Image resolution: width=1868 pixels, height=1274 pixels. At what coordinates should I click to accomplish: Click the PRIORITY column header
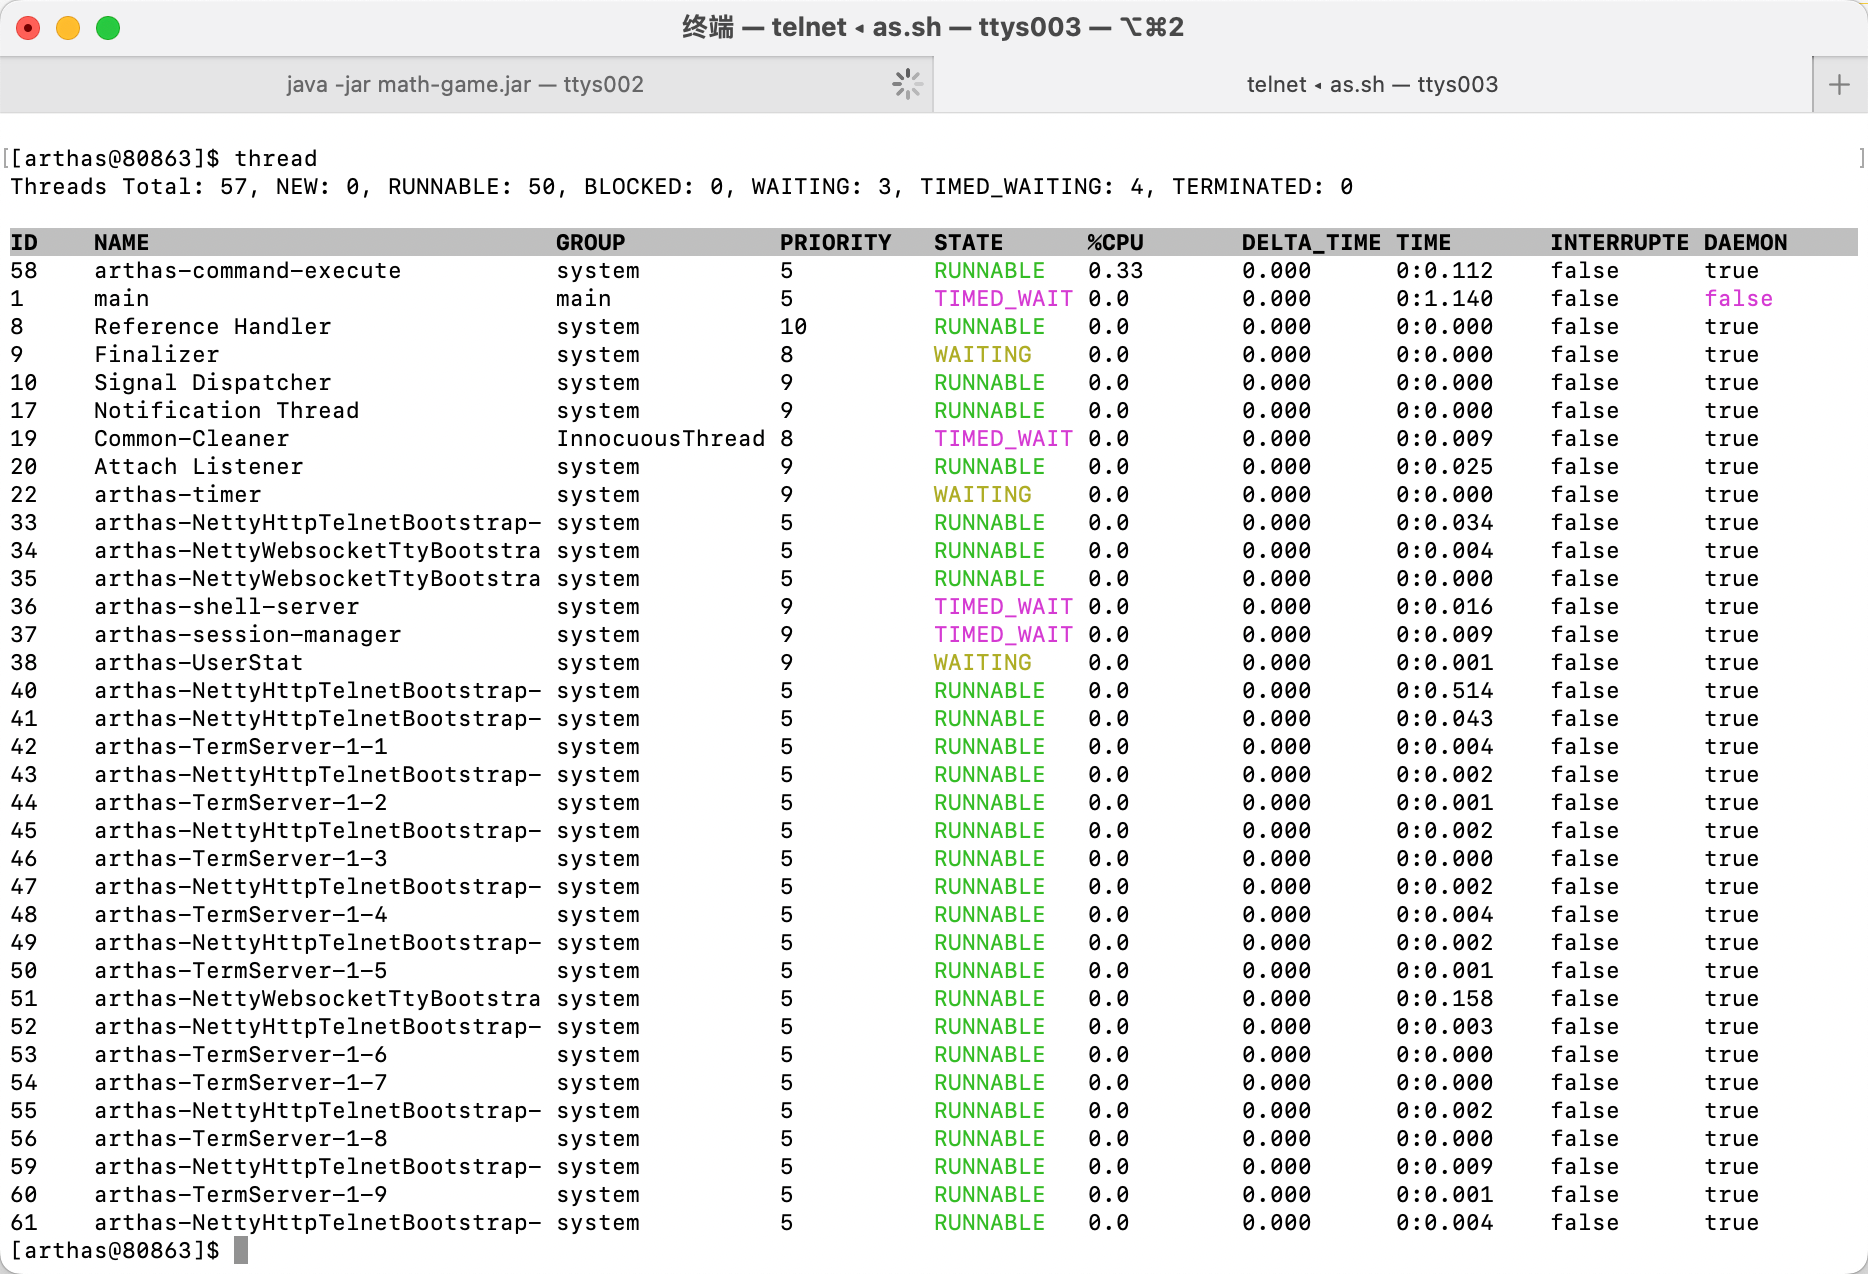click(835, 242)
